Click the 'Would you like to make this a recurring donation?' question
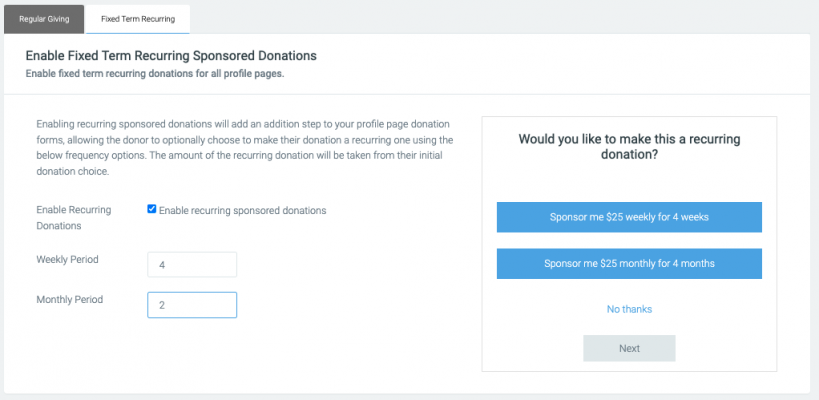Screen dimensions: 819x400 tap(629, 147)
